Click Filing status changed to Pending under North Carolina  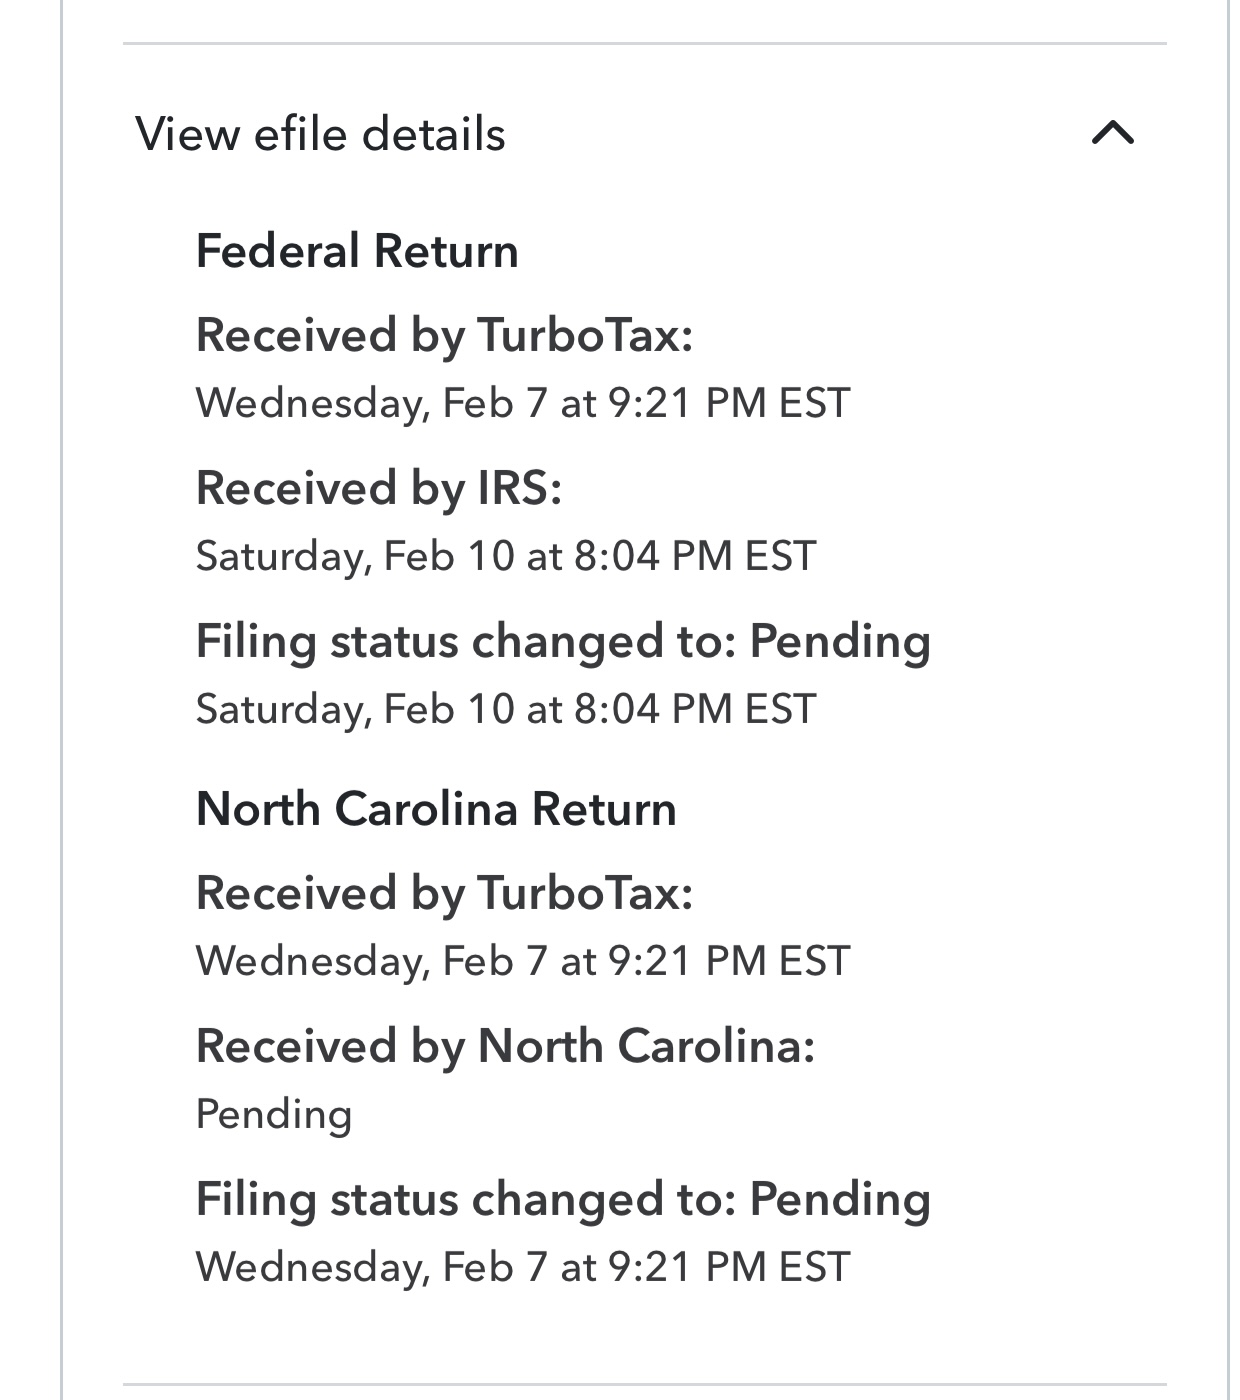[x=563, y=1197]
